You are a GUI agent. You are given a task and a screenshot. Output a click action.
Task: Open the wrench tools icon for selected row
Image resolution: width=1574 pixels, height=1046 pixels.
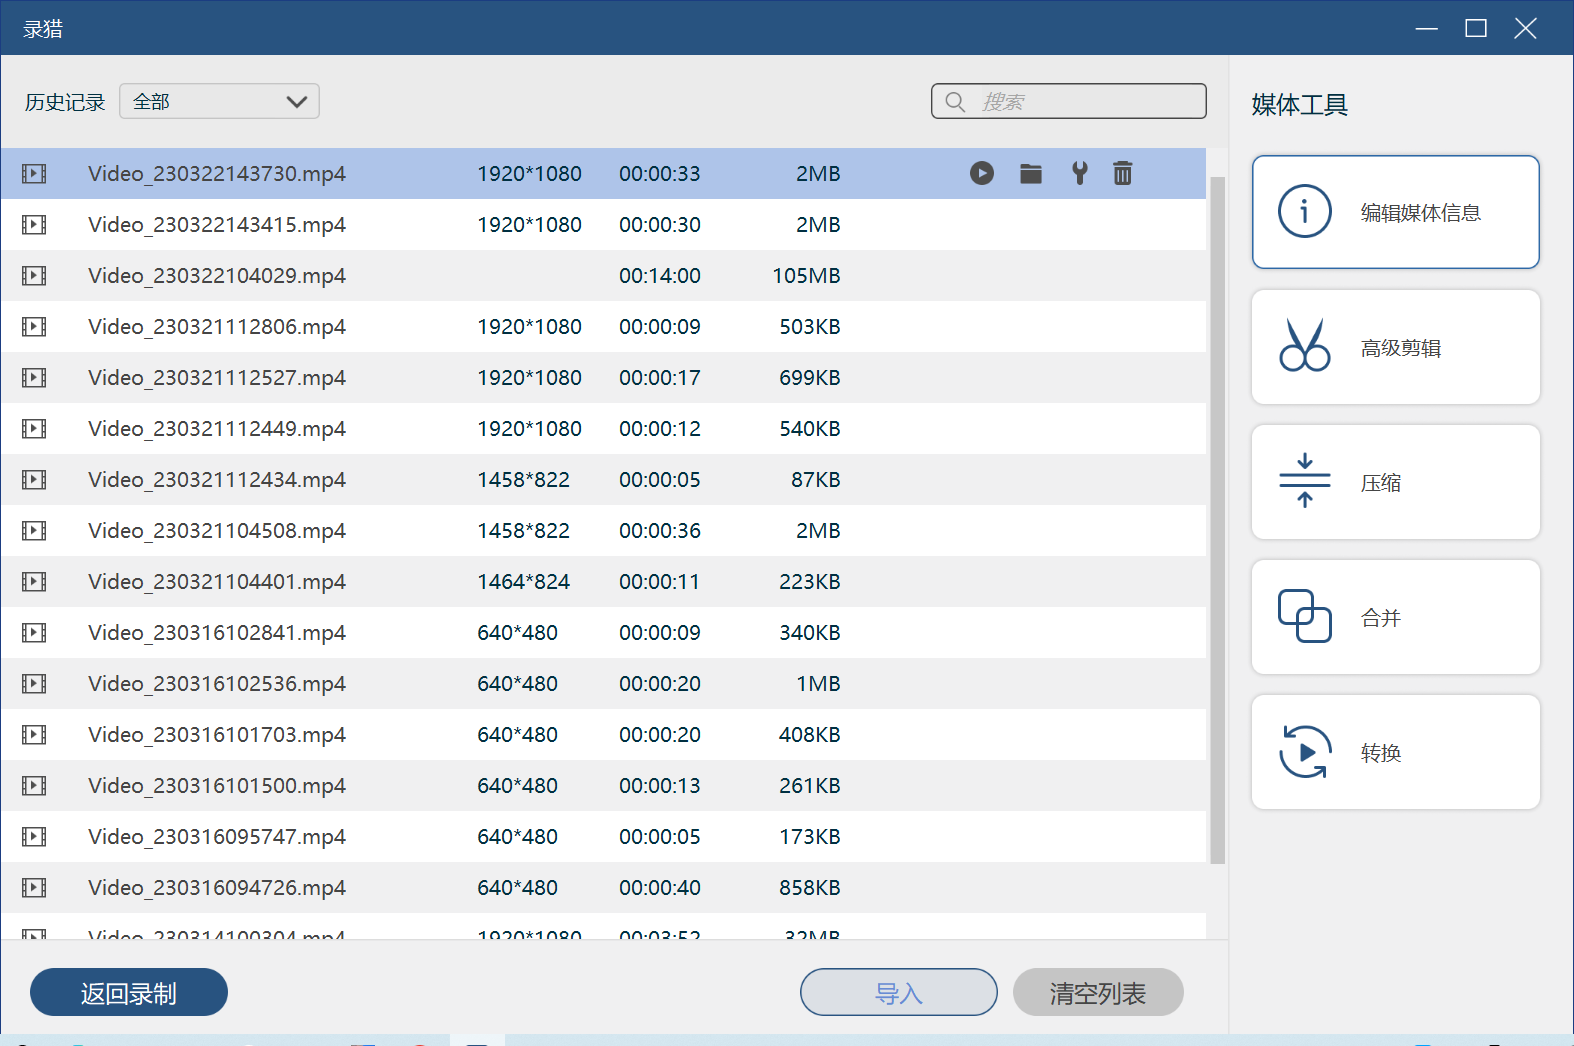click(x=1080, y=174)
